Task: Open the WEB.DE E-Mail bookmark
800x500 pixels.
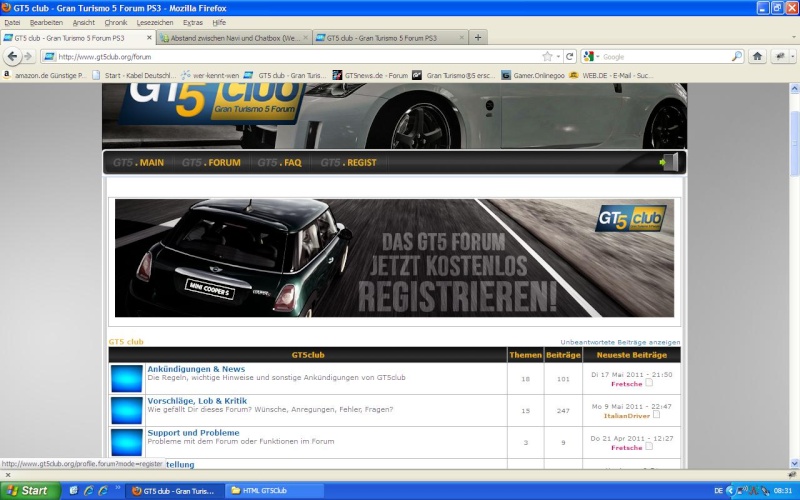Action: 611,76
